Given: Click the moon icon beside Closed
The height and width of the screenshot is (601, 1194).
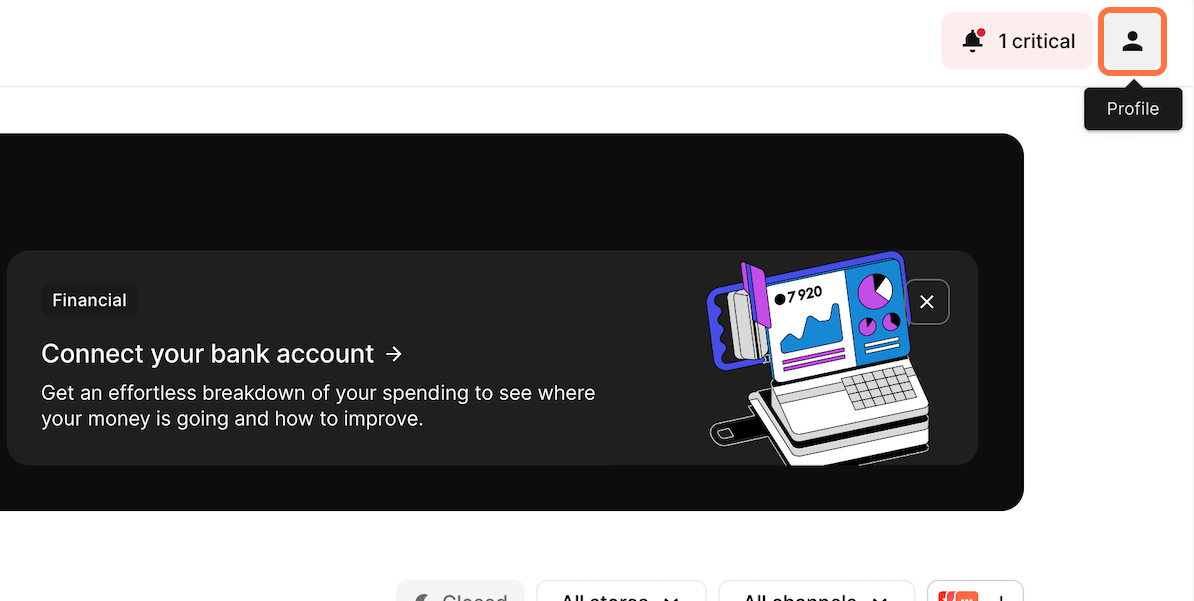Looking at the screenshot, I should point(422,598).
